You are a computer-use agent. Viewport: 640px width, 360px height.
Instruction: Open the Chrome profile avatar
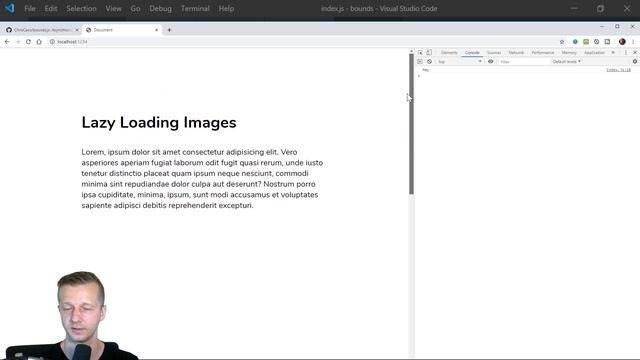coord(622,42)
